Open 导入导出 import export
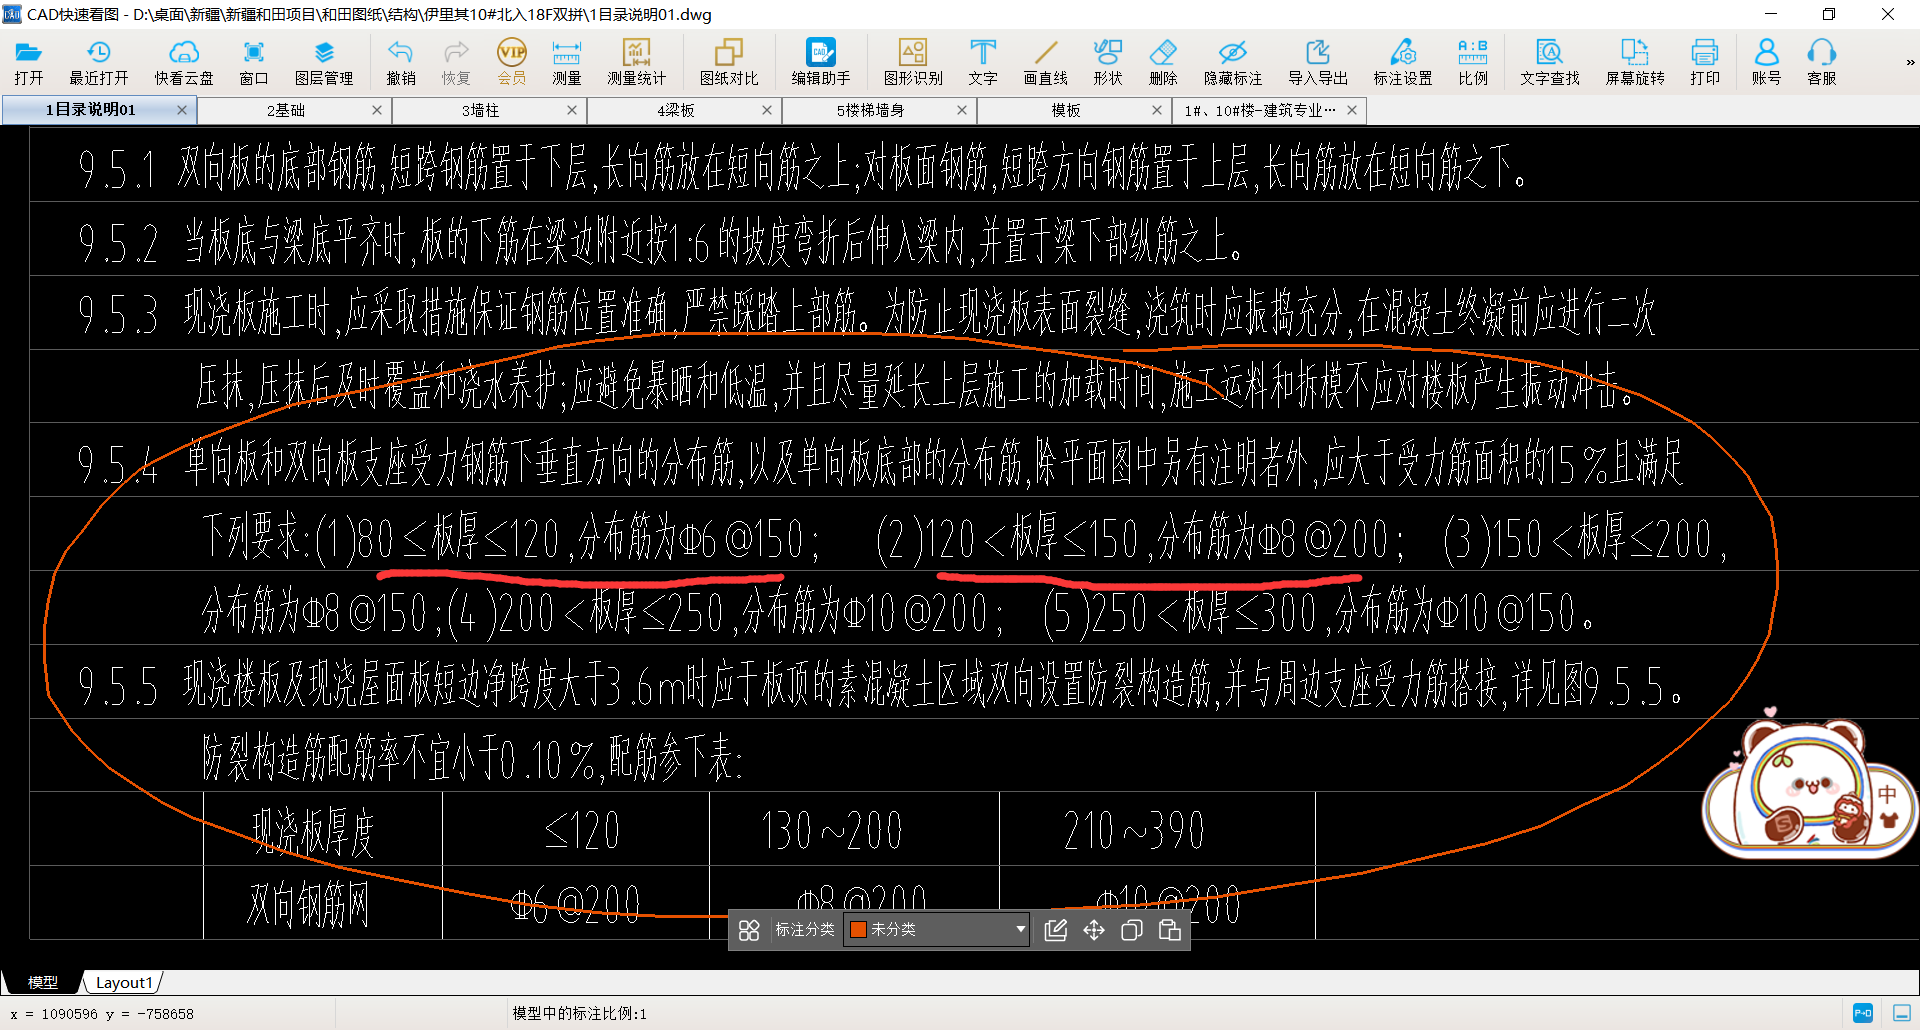 [1318, 62]
